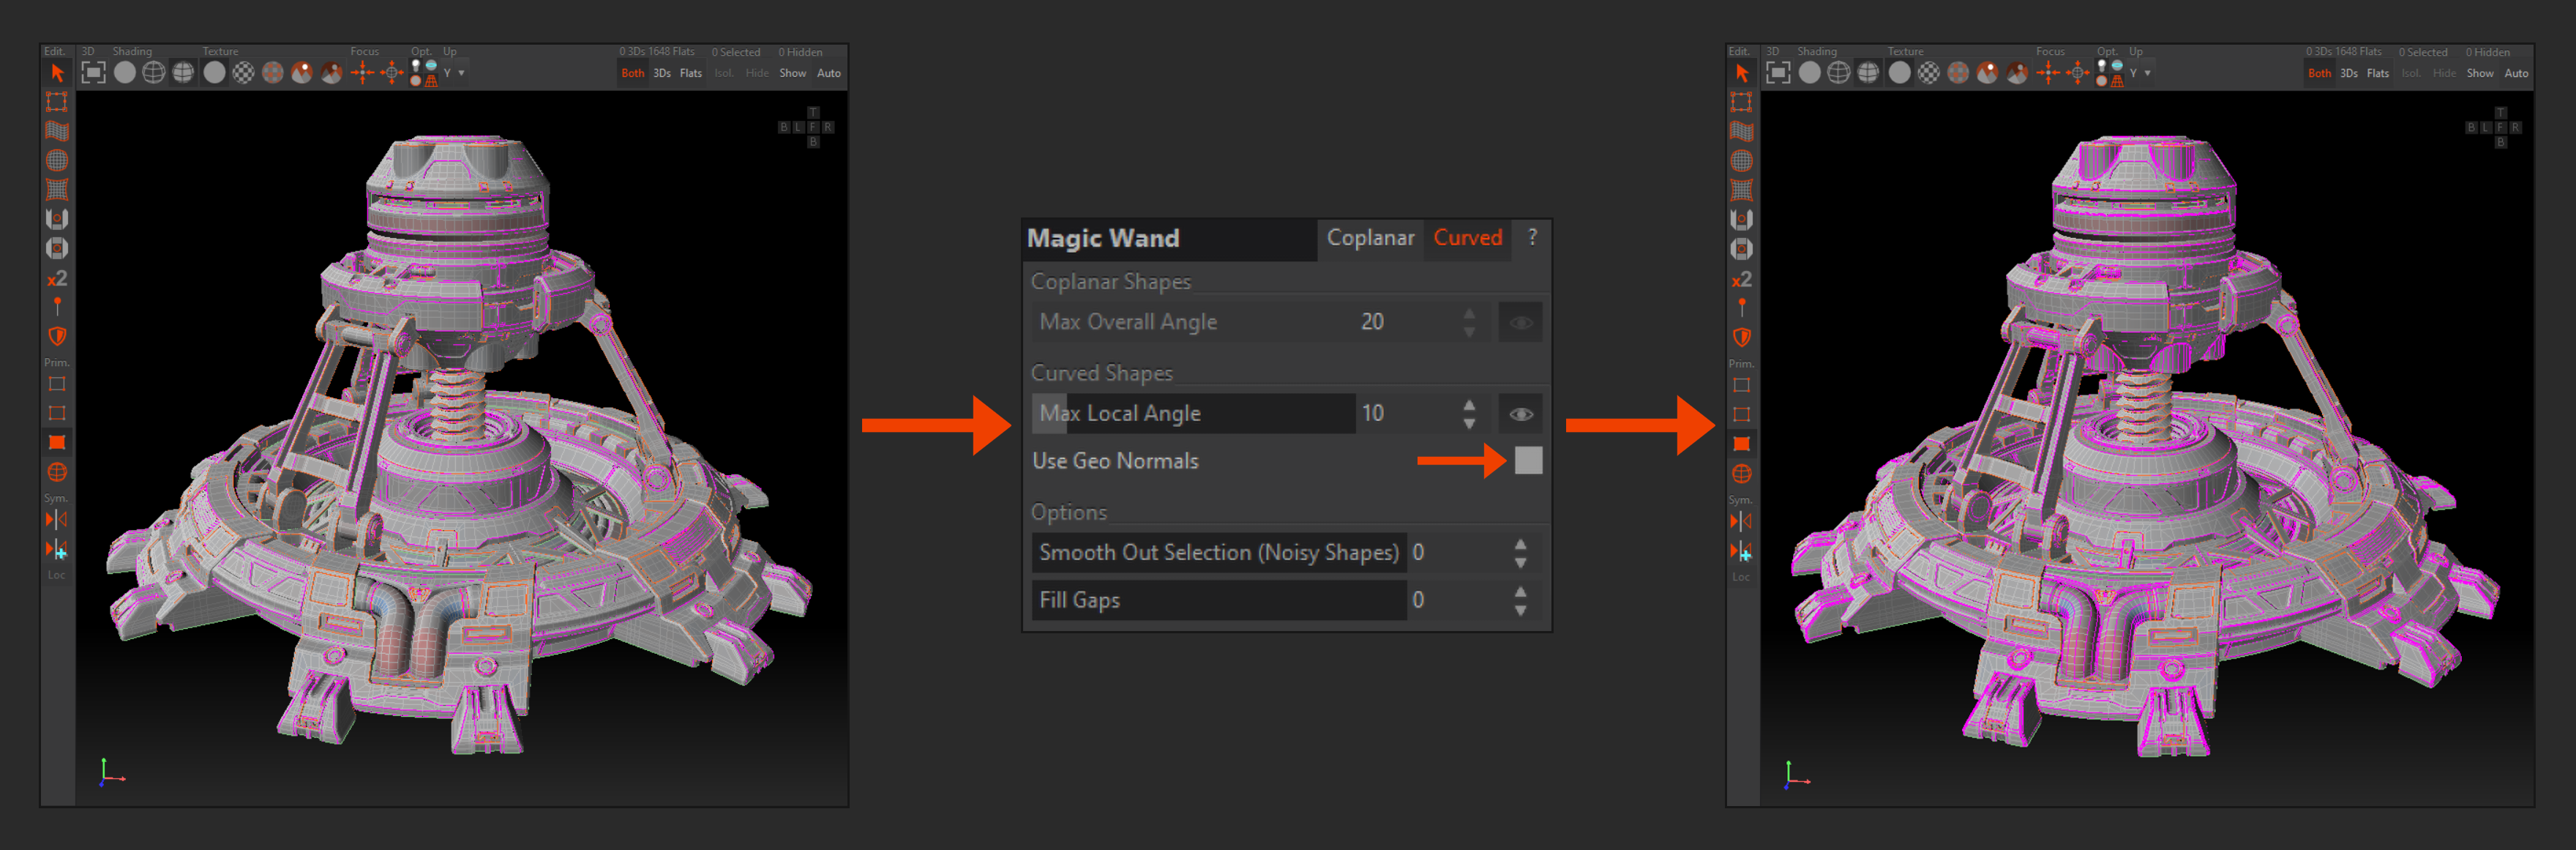The image size is (2576, 850).
Task: Click the shield icon in right viewport sidebar
Action: (1741, 338)
